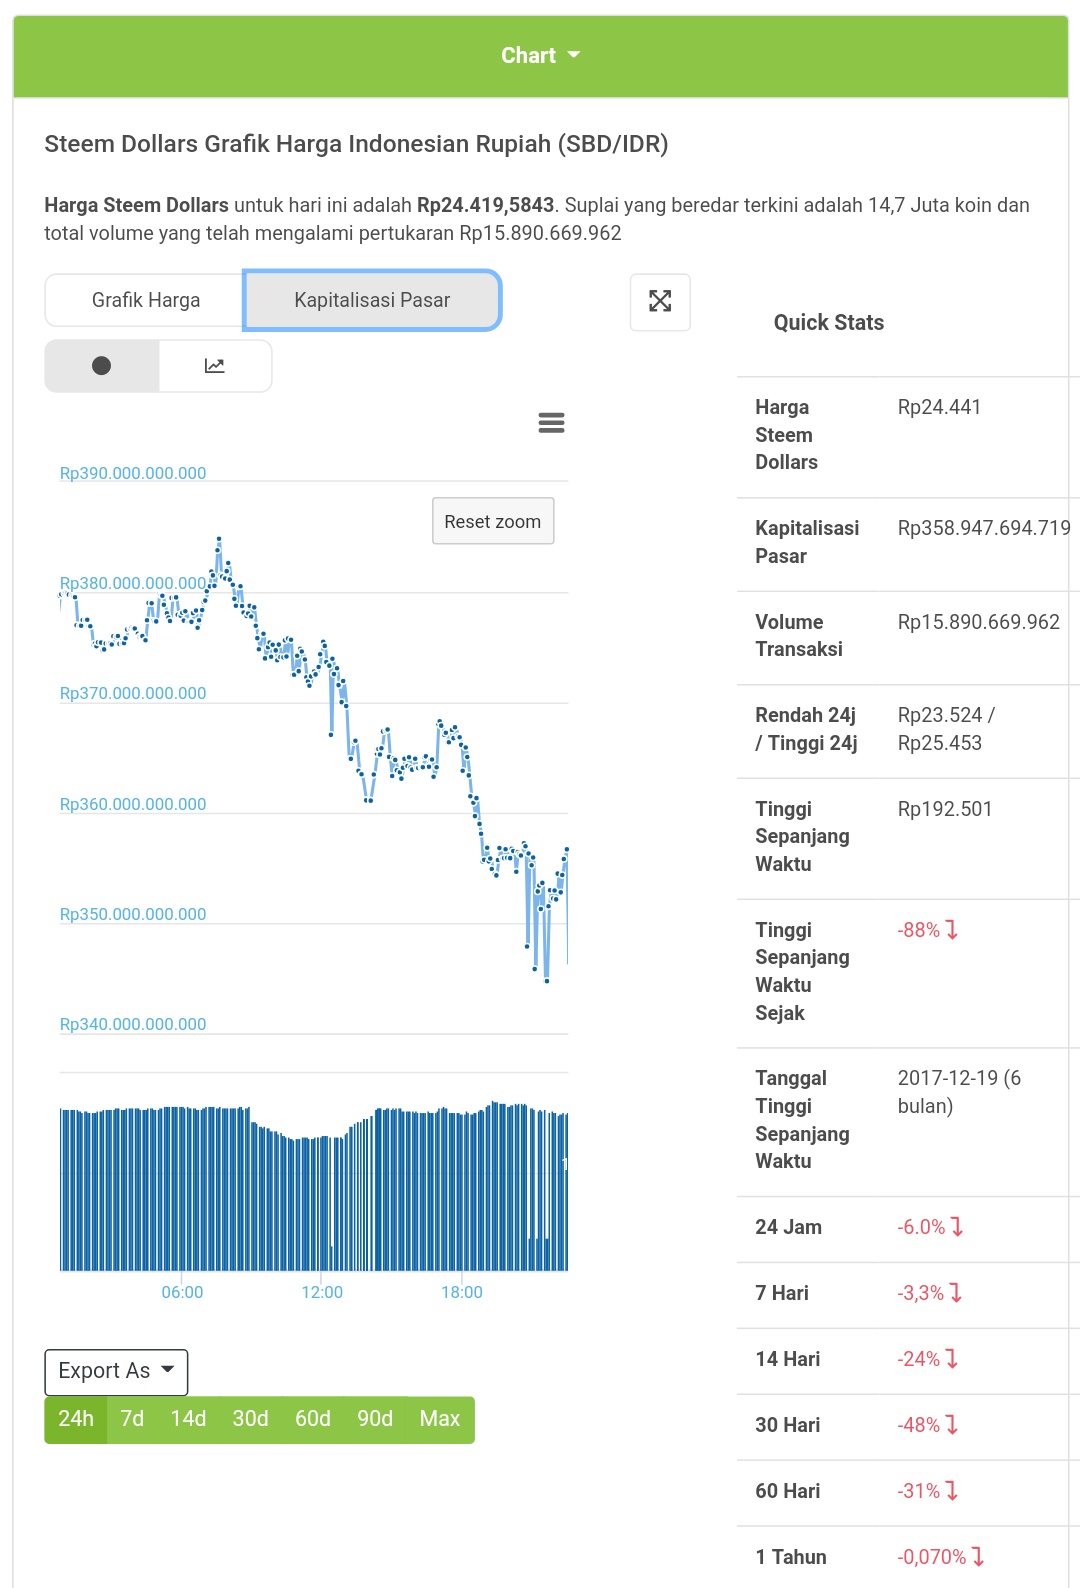1080x1588 pixels.
Task: Expand the Export As dropdown
Action: pos(116,1371)
